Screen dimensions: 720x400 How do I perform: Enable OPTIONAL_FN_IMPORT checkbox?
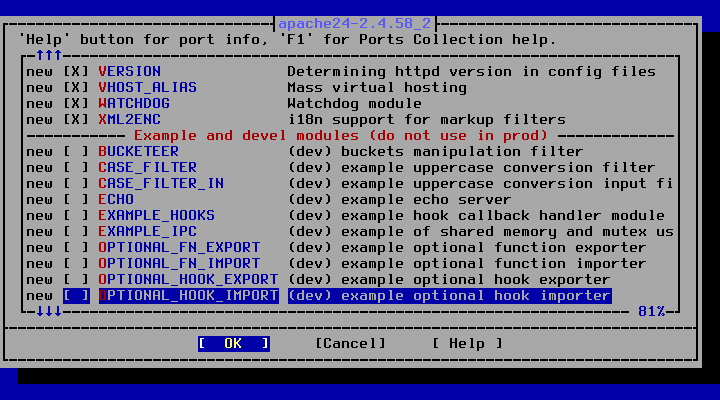point(76,264)
